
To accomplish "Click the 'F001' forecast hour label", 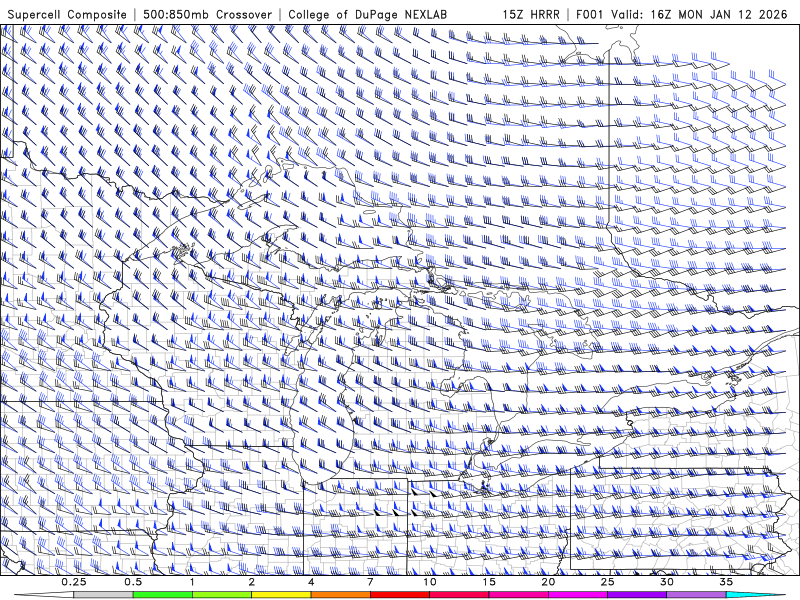I will tap(591, 14).
